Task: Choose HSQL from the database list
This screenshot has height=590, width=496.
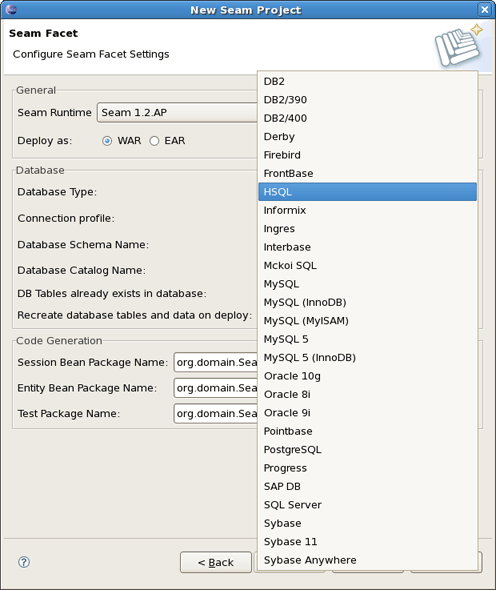Action: [x=368, y=192]
